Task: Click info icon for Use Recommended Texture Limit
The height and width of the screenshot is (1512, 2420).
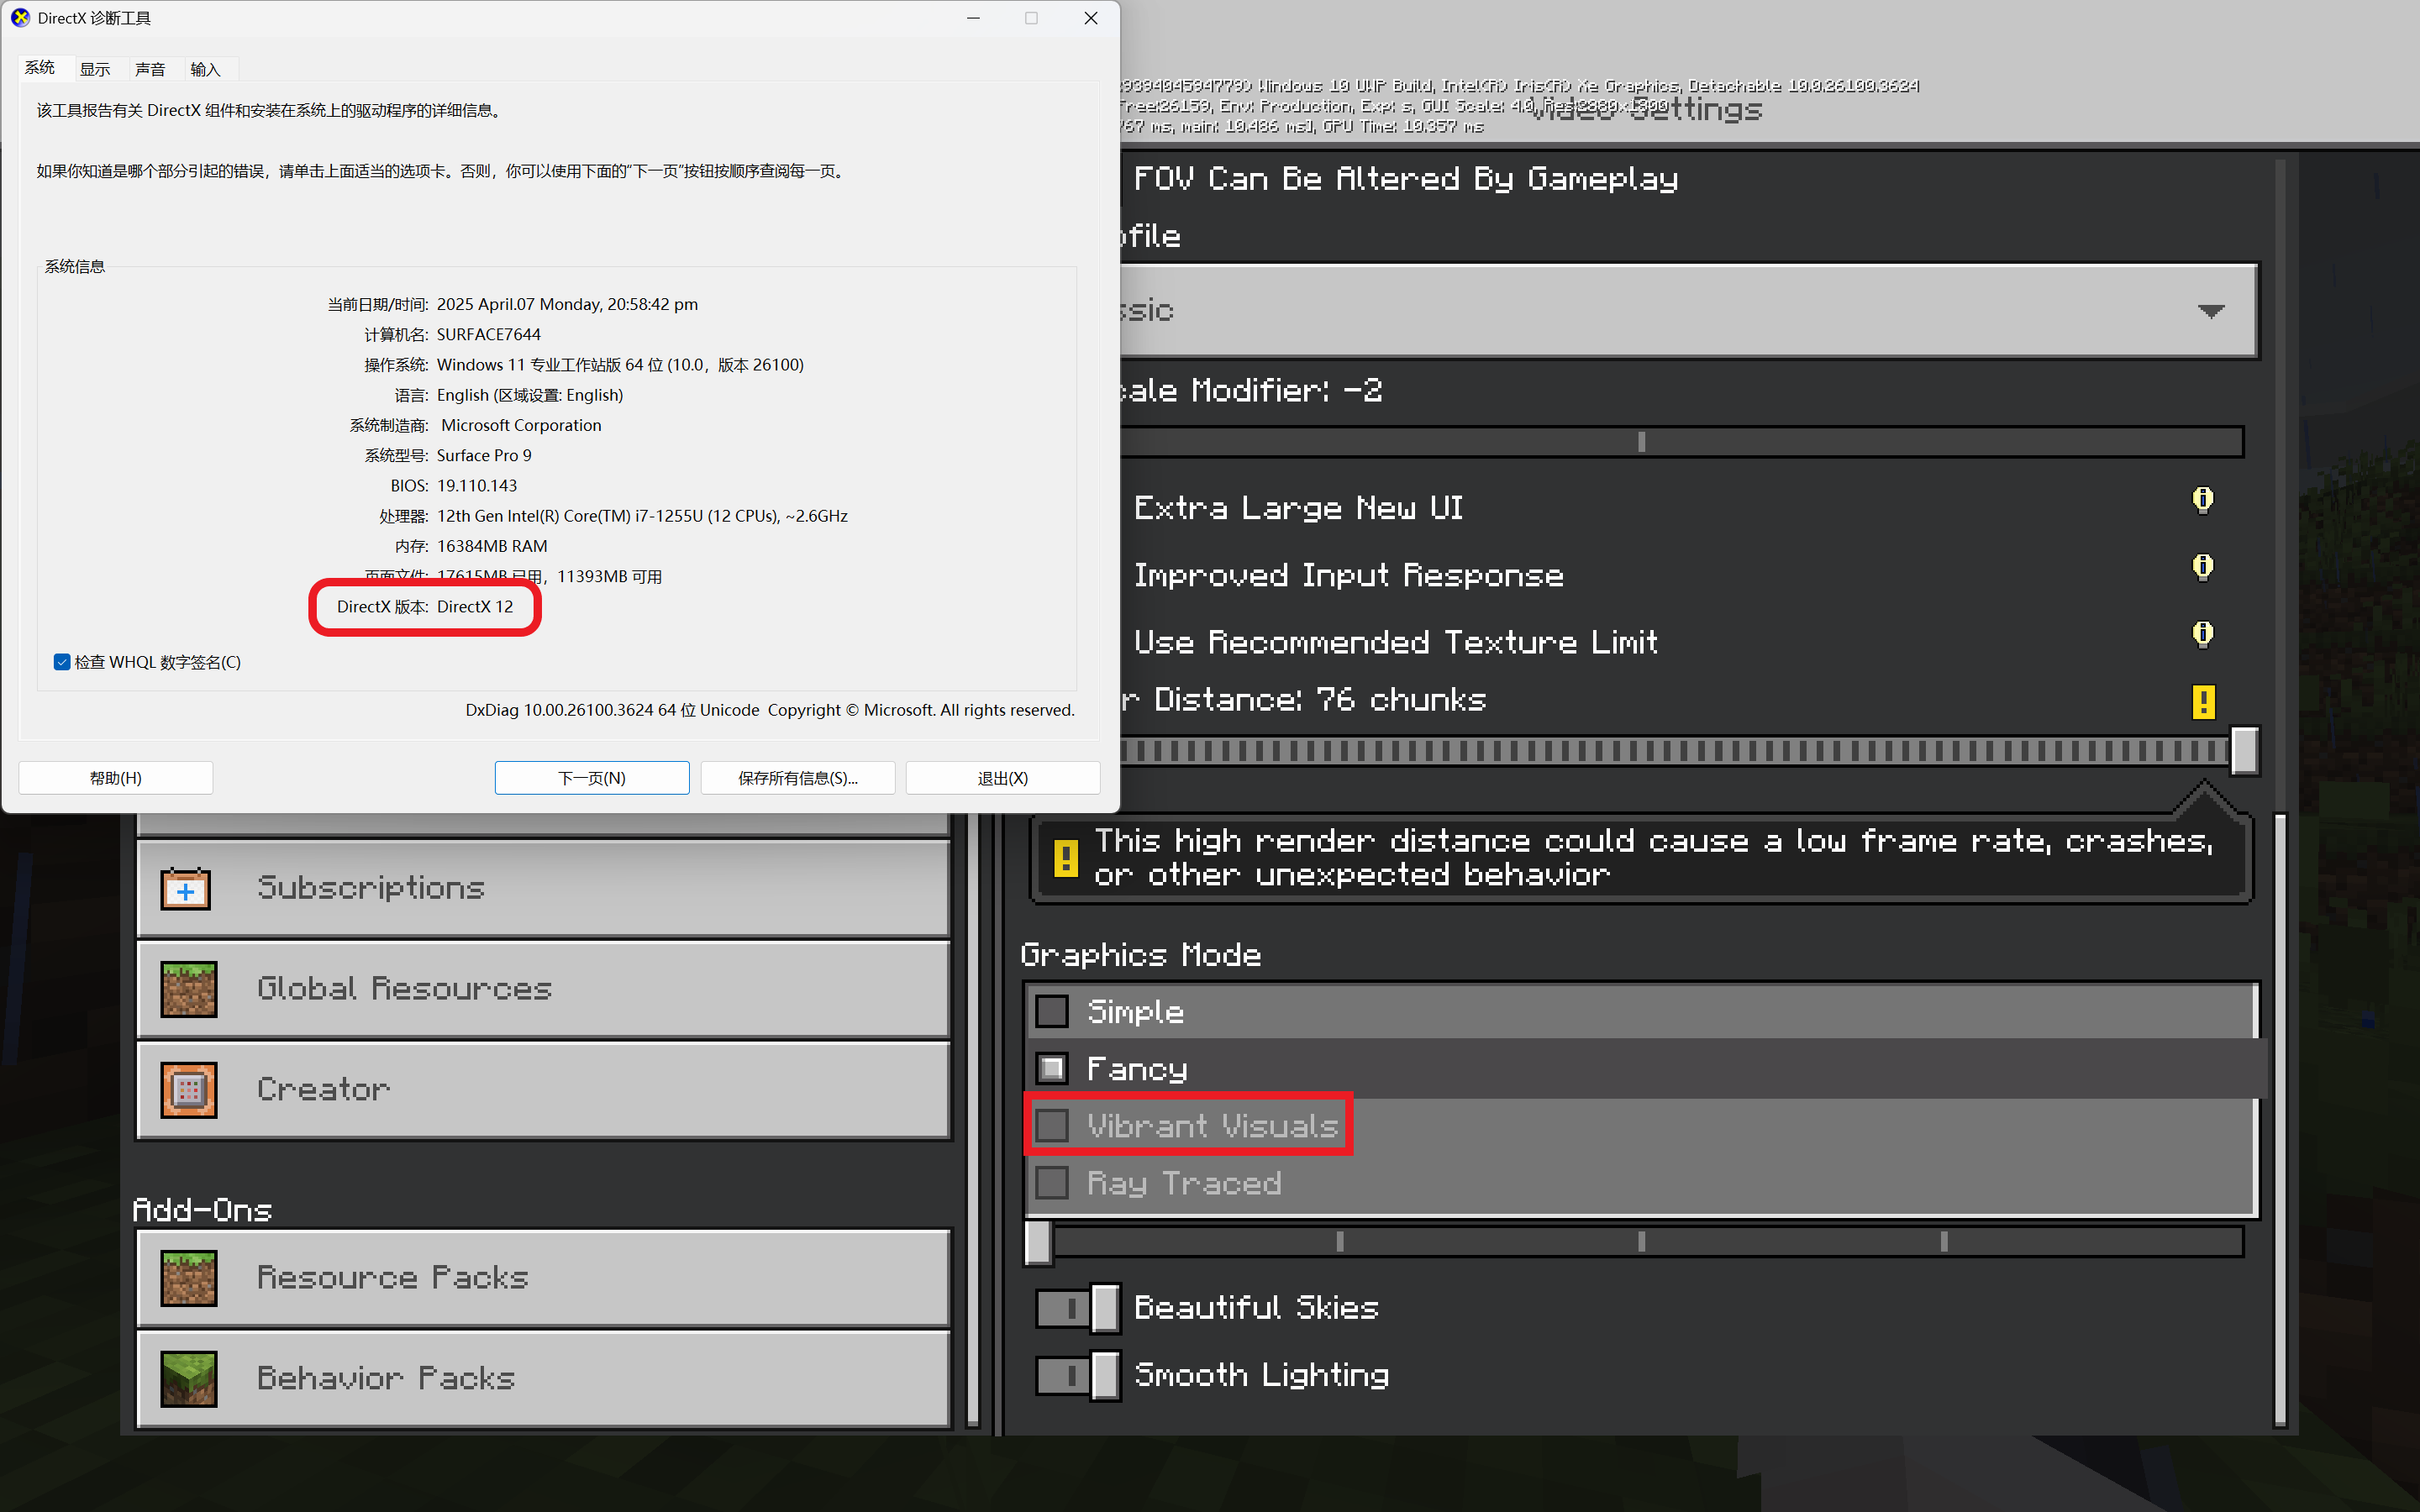Action: 2202,634
